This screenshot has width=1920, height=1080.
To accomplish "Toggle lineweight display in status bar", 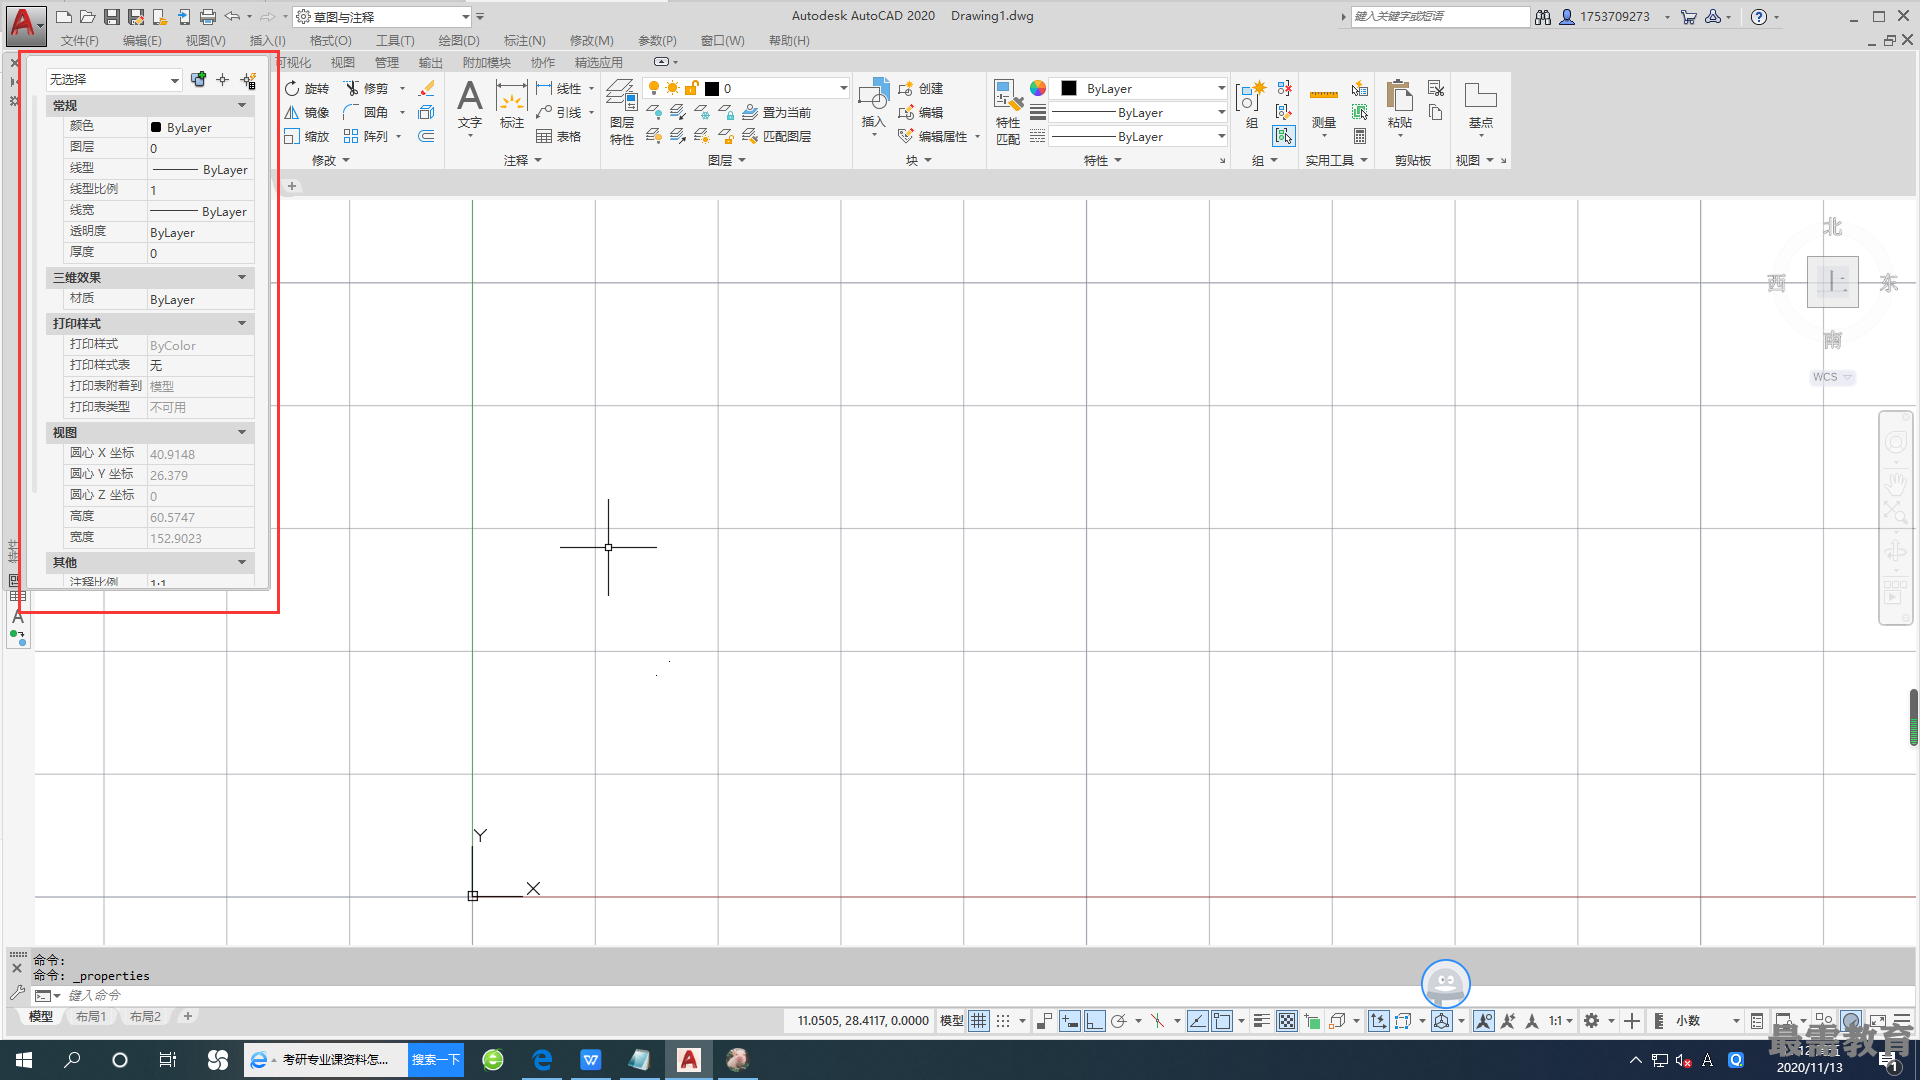I will [x=1262, y=1021].
